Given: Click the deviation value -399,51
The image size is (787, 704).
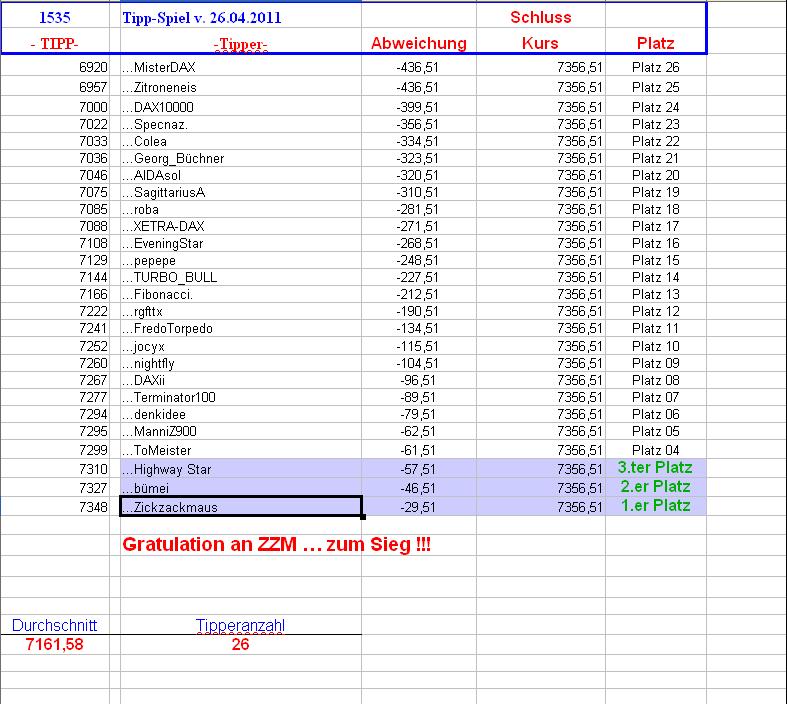Looking at the screenshot, I should tap(417, 107).
